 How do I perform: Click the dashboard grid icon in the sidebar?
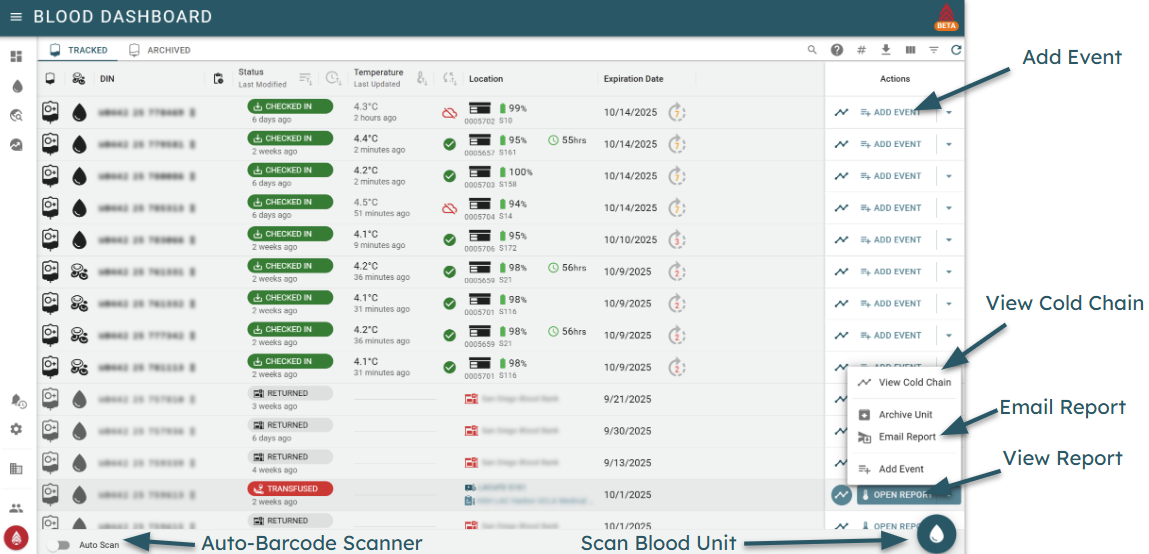pos(16,56)
